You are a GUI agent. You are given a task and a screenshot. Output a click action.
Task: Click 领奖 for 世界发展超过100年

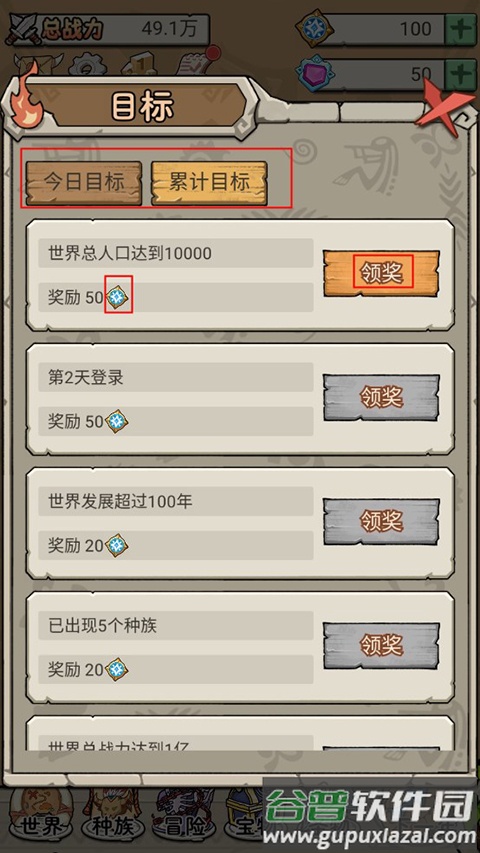[381, 521]
